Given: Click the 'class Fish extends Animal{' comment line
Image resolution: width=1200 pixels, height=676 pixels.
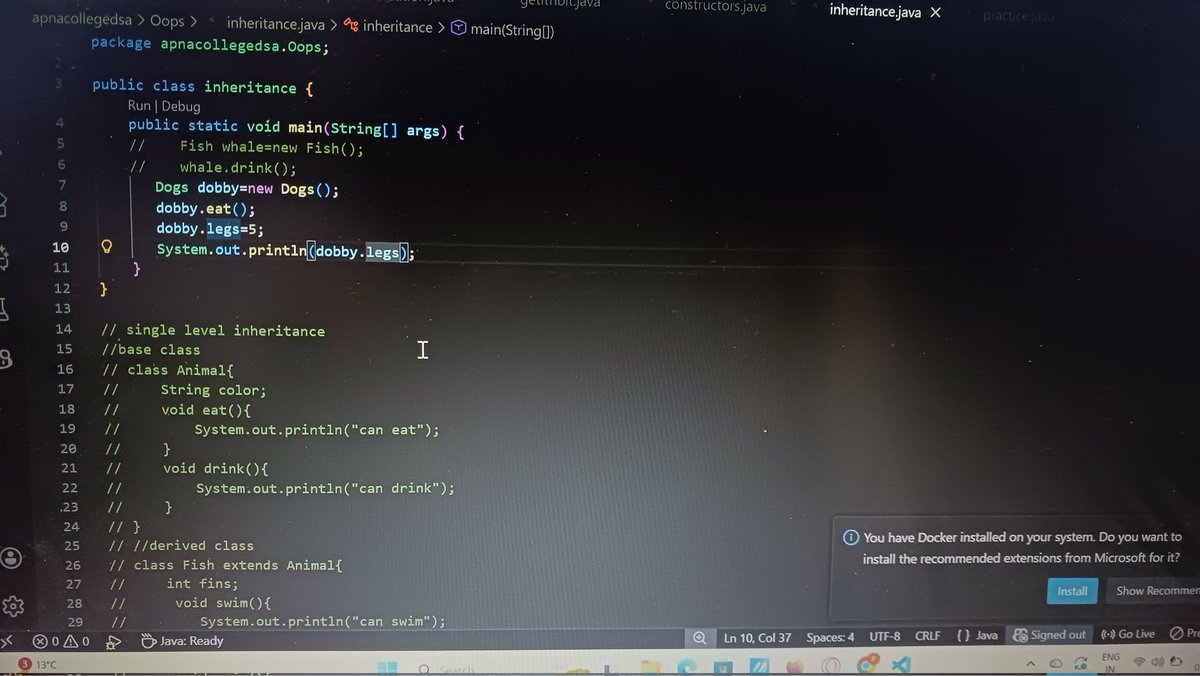Looking at the screenshot, I should [x=225, y=566].
